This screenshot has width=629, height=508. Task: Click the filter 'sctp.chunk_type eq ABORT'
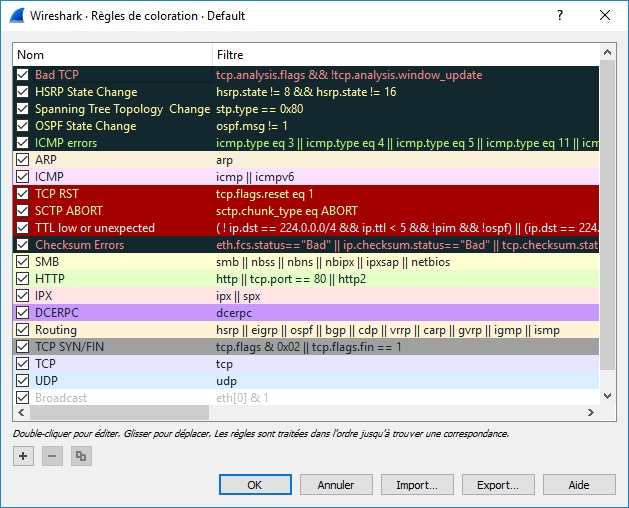tap(286, 211)
